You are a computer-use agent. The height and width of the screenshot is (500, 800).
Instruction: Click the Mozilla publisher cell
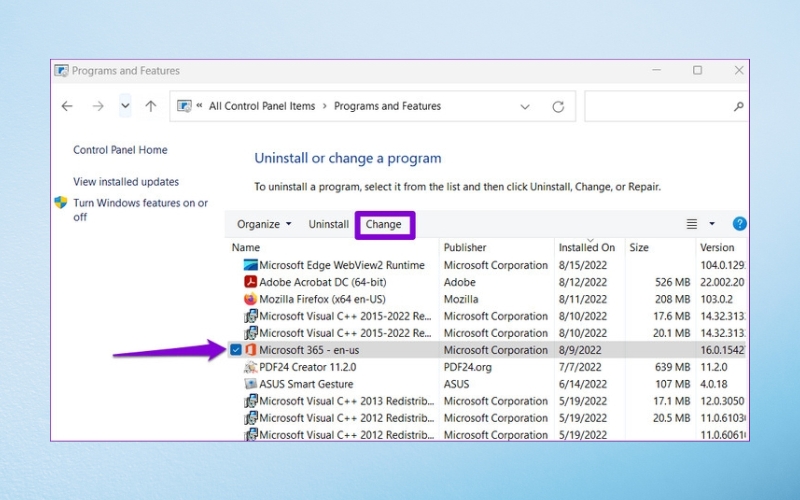click(461, 299)
